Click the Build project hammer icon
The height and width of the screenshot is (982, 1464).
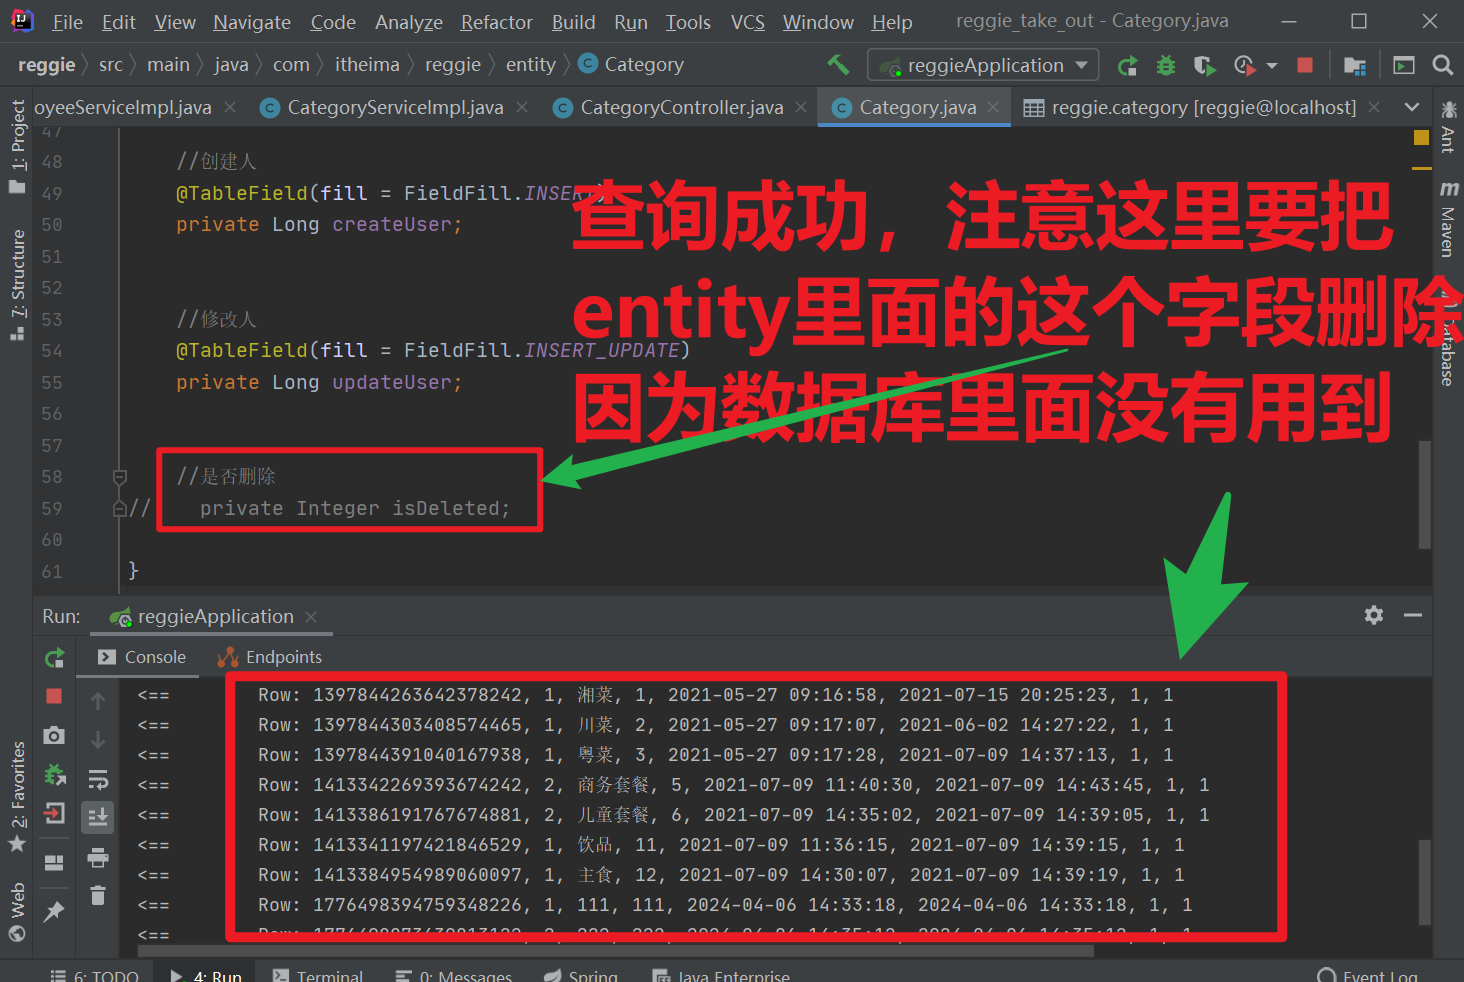coord(838,65)
